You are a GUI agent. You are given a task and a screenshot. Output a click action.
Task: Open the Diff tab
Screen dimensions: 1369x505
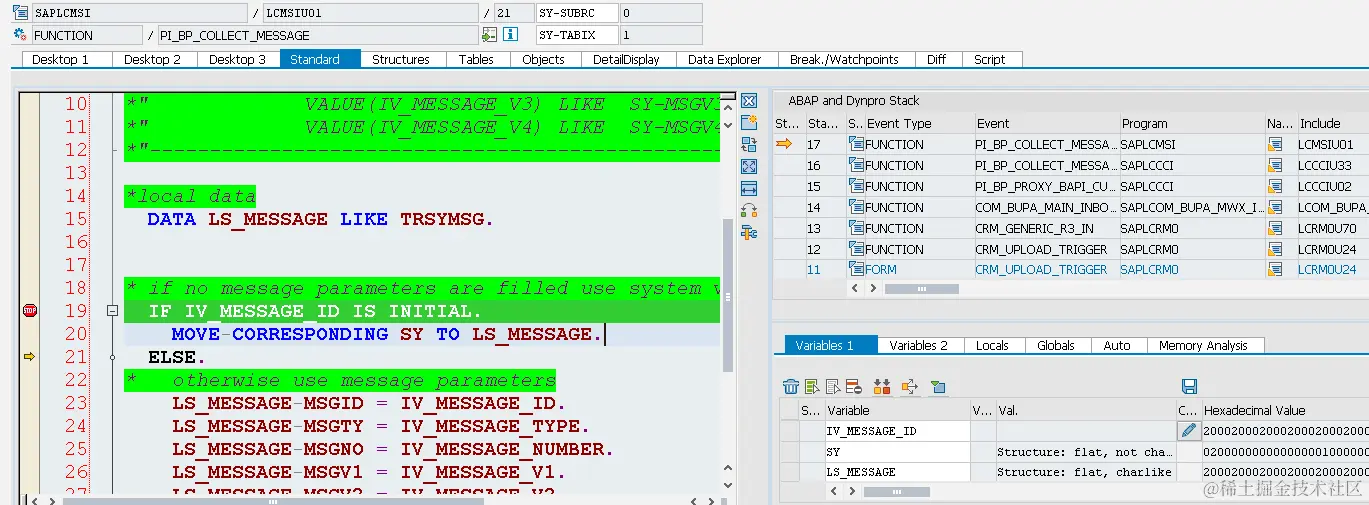[936, 59]
